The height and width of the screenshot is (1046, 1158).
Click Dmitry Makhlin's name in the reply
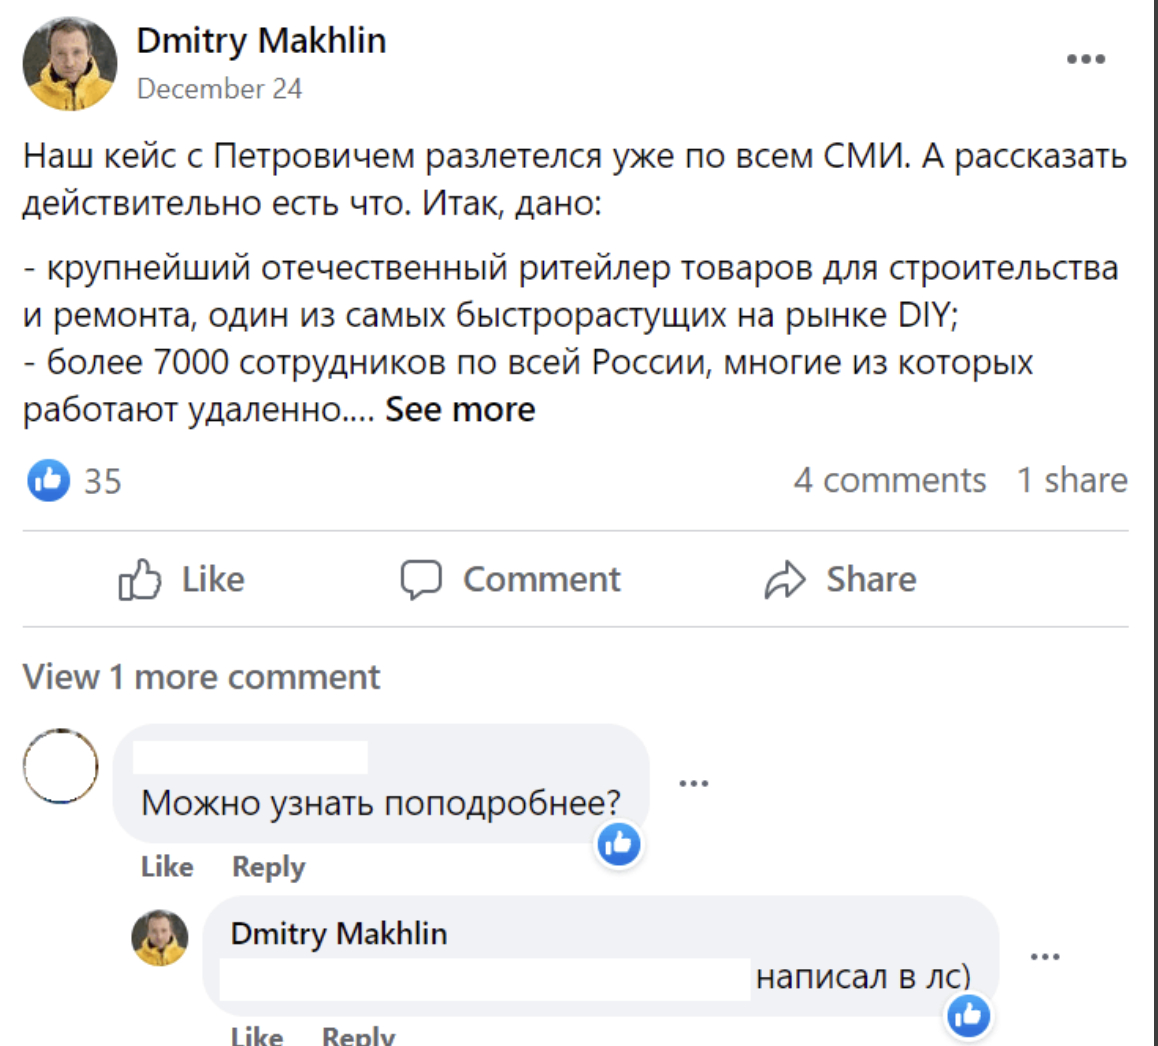tap(338, 933)
